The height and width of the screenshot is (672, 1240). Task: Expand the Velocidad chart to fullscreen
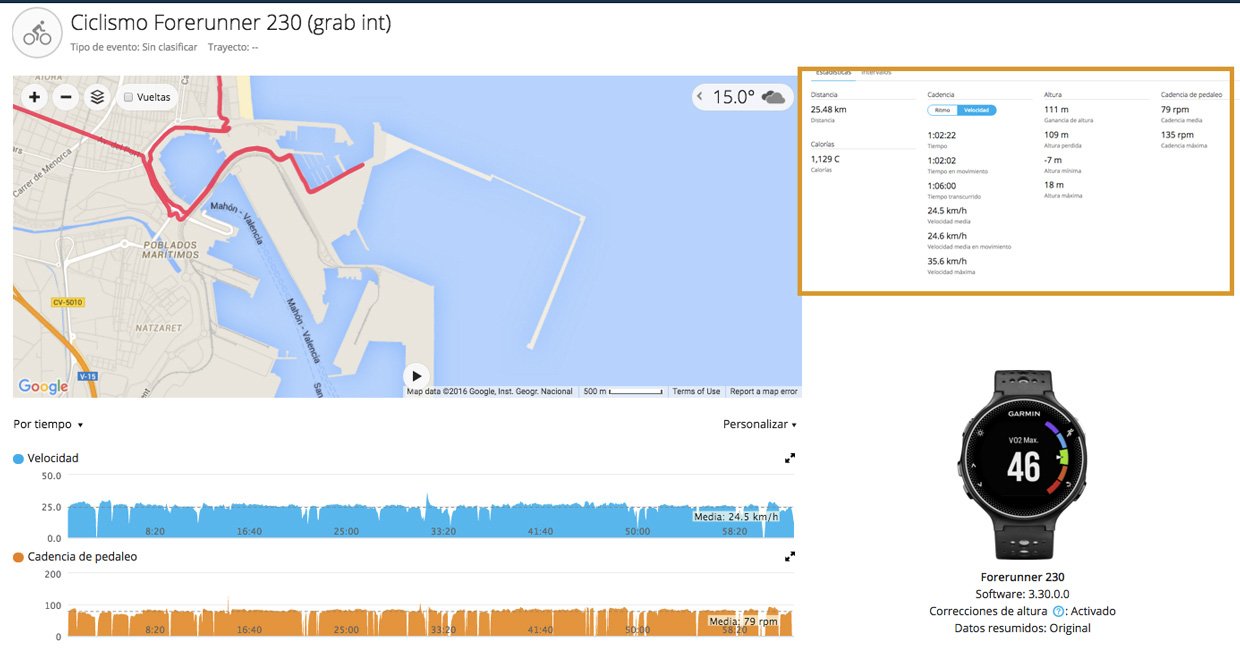click(x=790, y=458)
